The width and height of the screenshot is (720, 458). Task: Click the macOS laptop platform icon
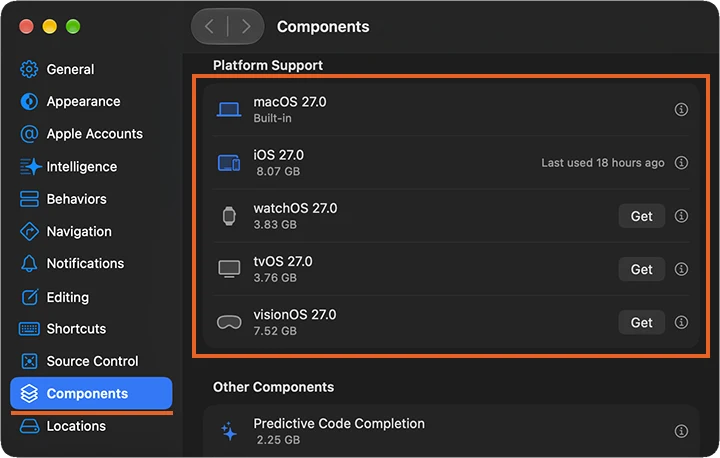(x=229, y=109)
